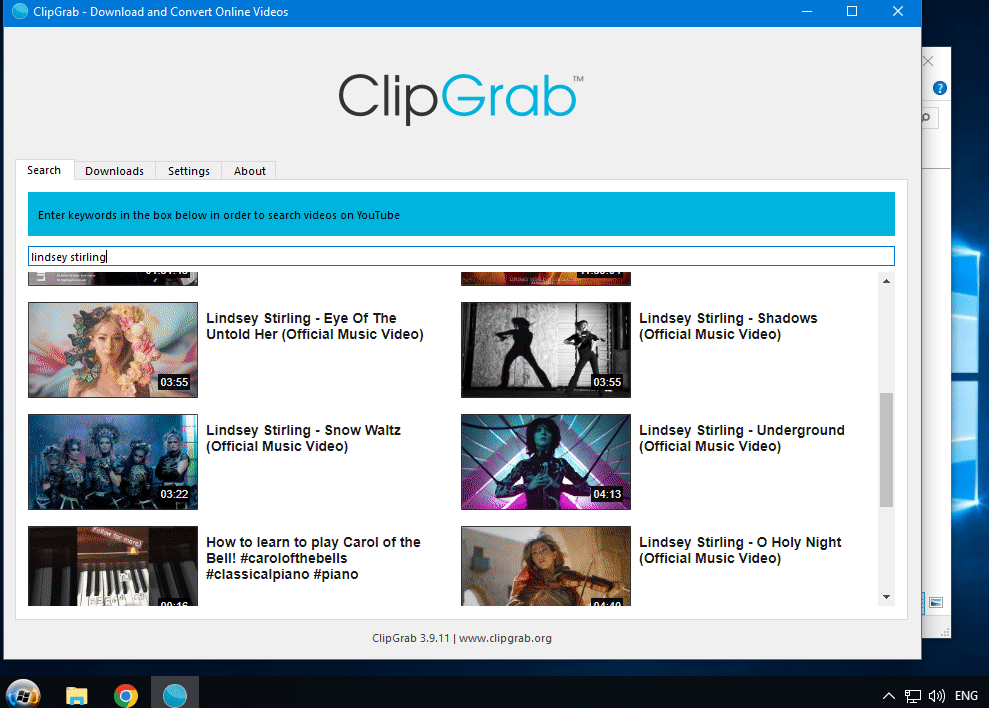The width and height of the screenshot is (989, 708).
Task: Show hidden system tray icons
Action: 888,696
